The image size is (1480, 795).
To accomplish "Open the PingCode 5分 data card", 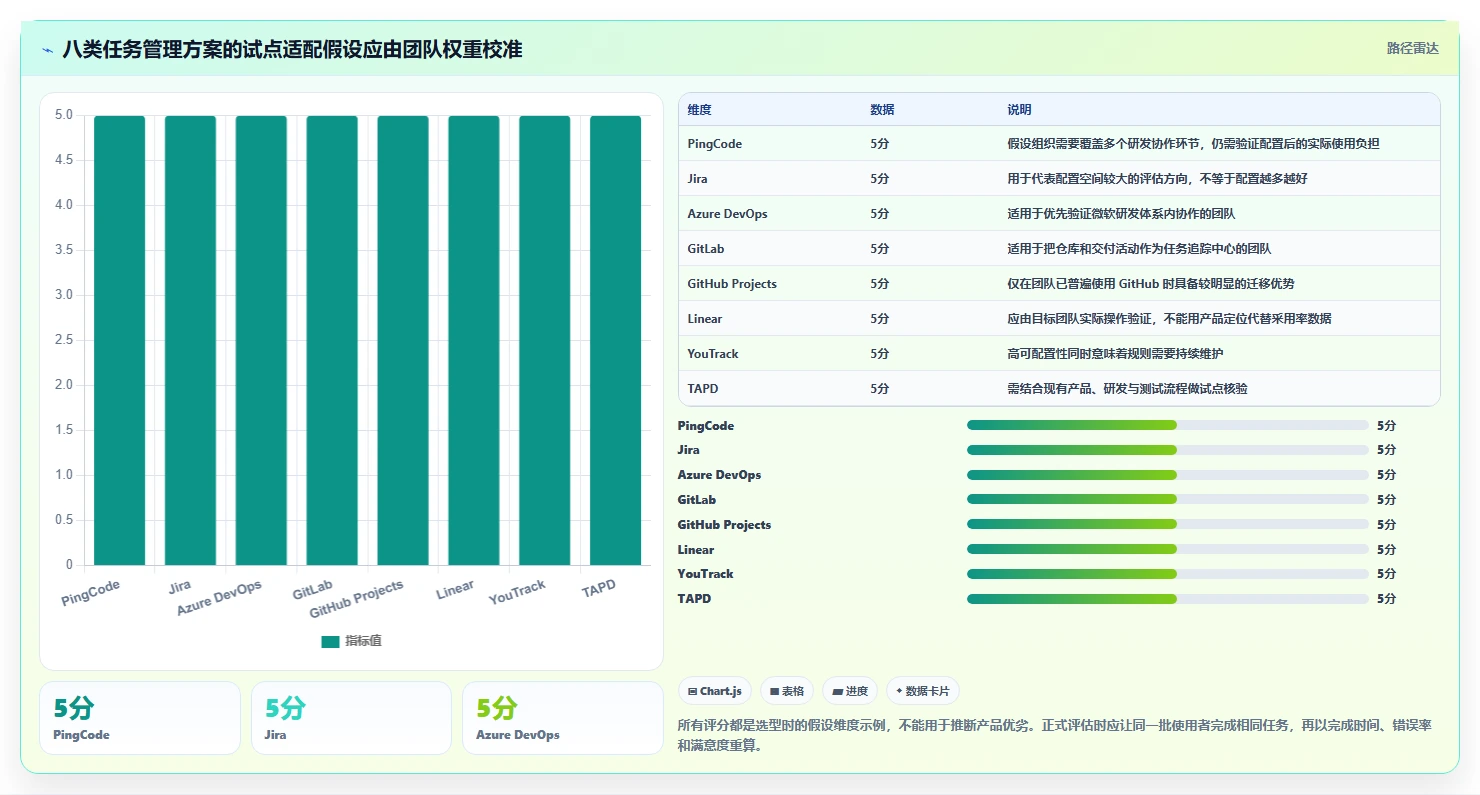I will tap(140, 718).
